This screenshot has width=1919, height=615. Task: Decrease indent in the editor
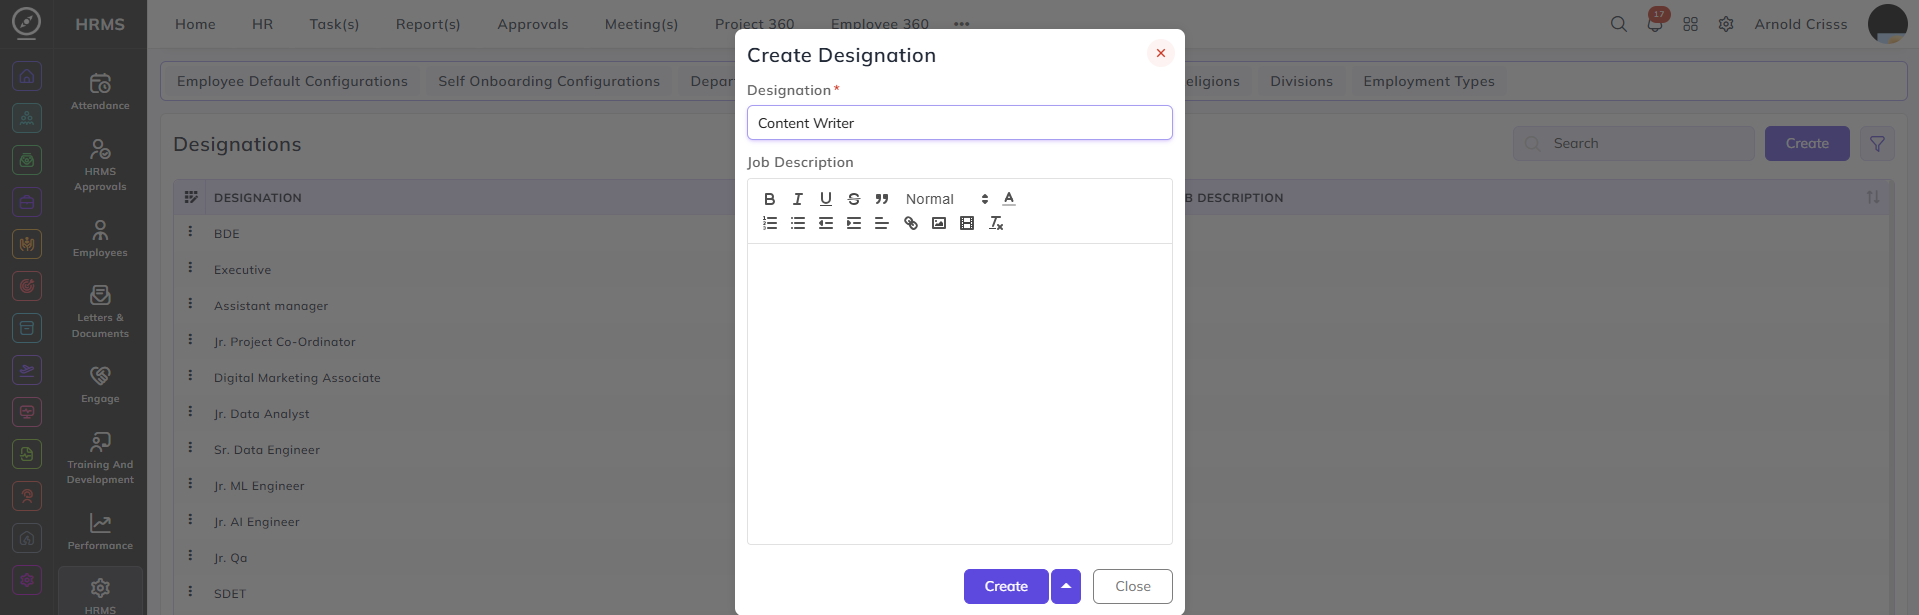tap(825, 223)
